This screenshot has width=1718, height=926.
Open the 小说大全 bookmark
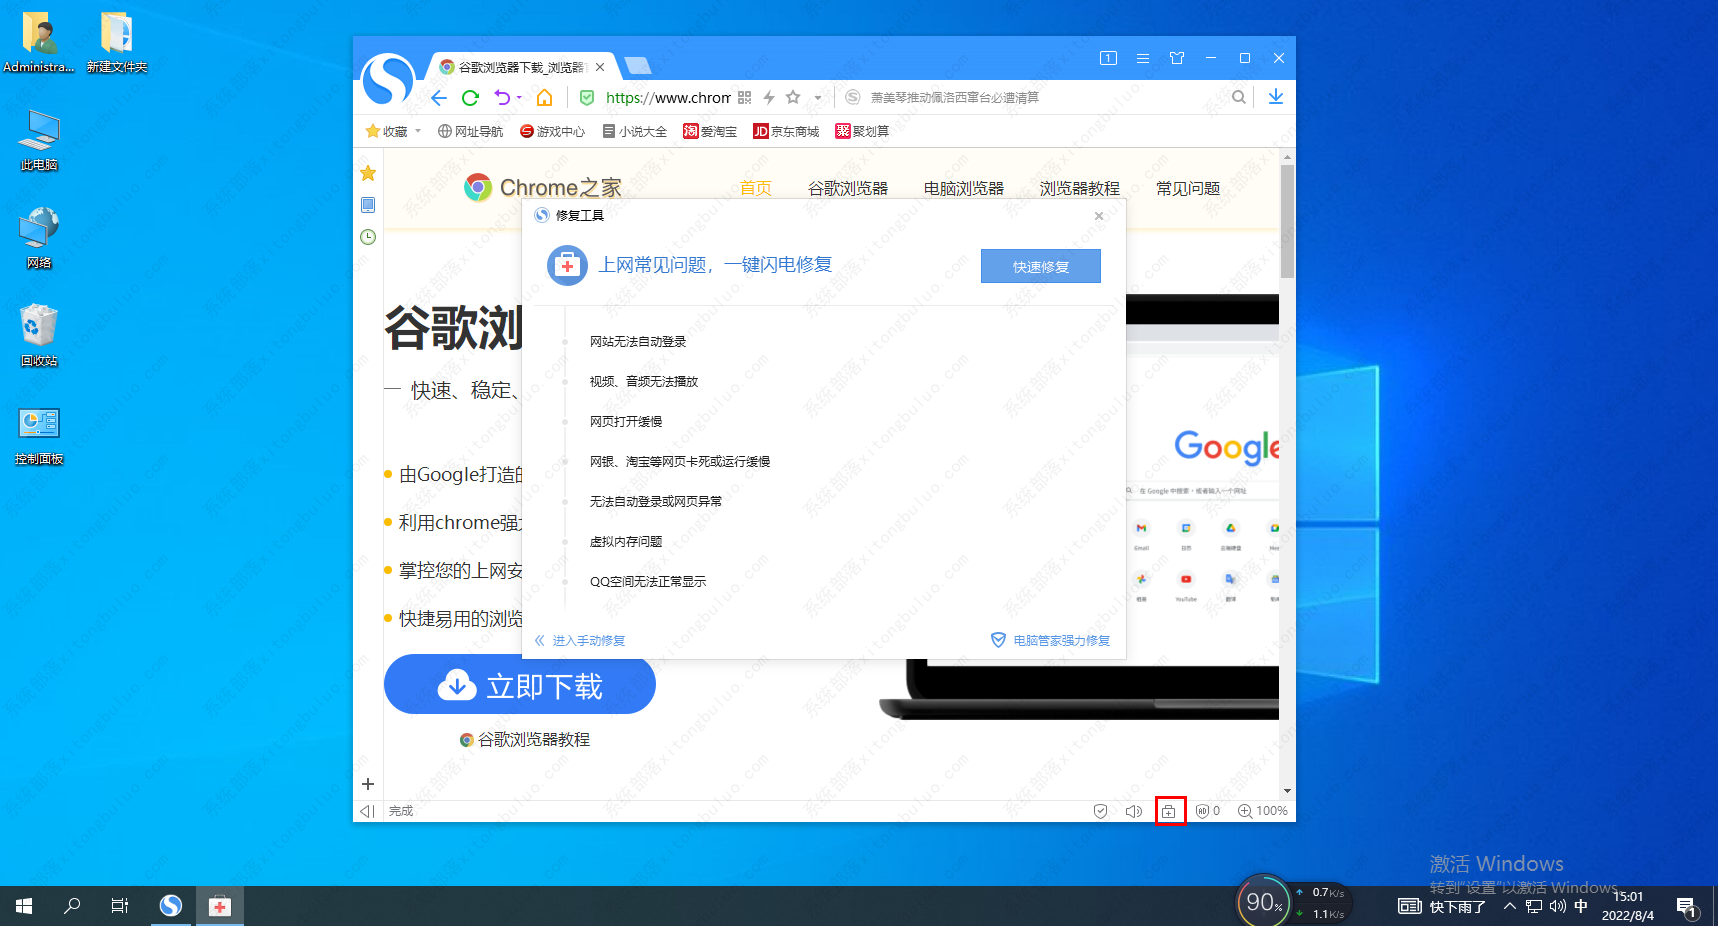pos(635,131)
